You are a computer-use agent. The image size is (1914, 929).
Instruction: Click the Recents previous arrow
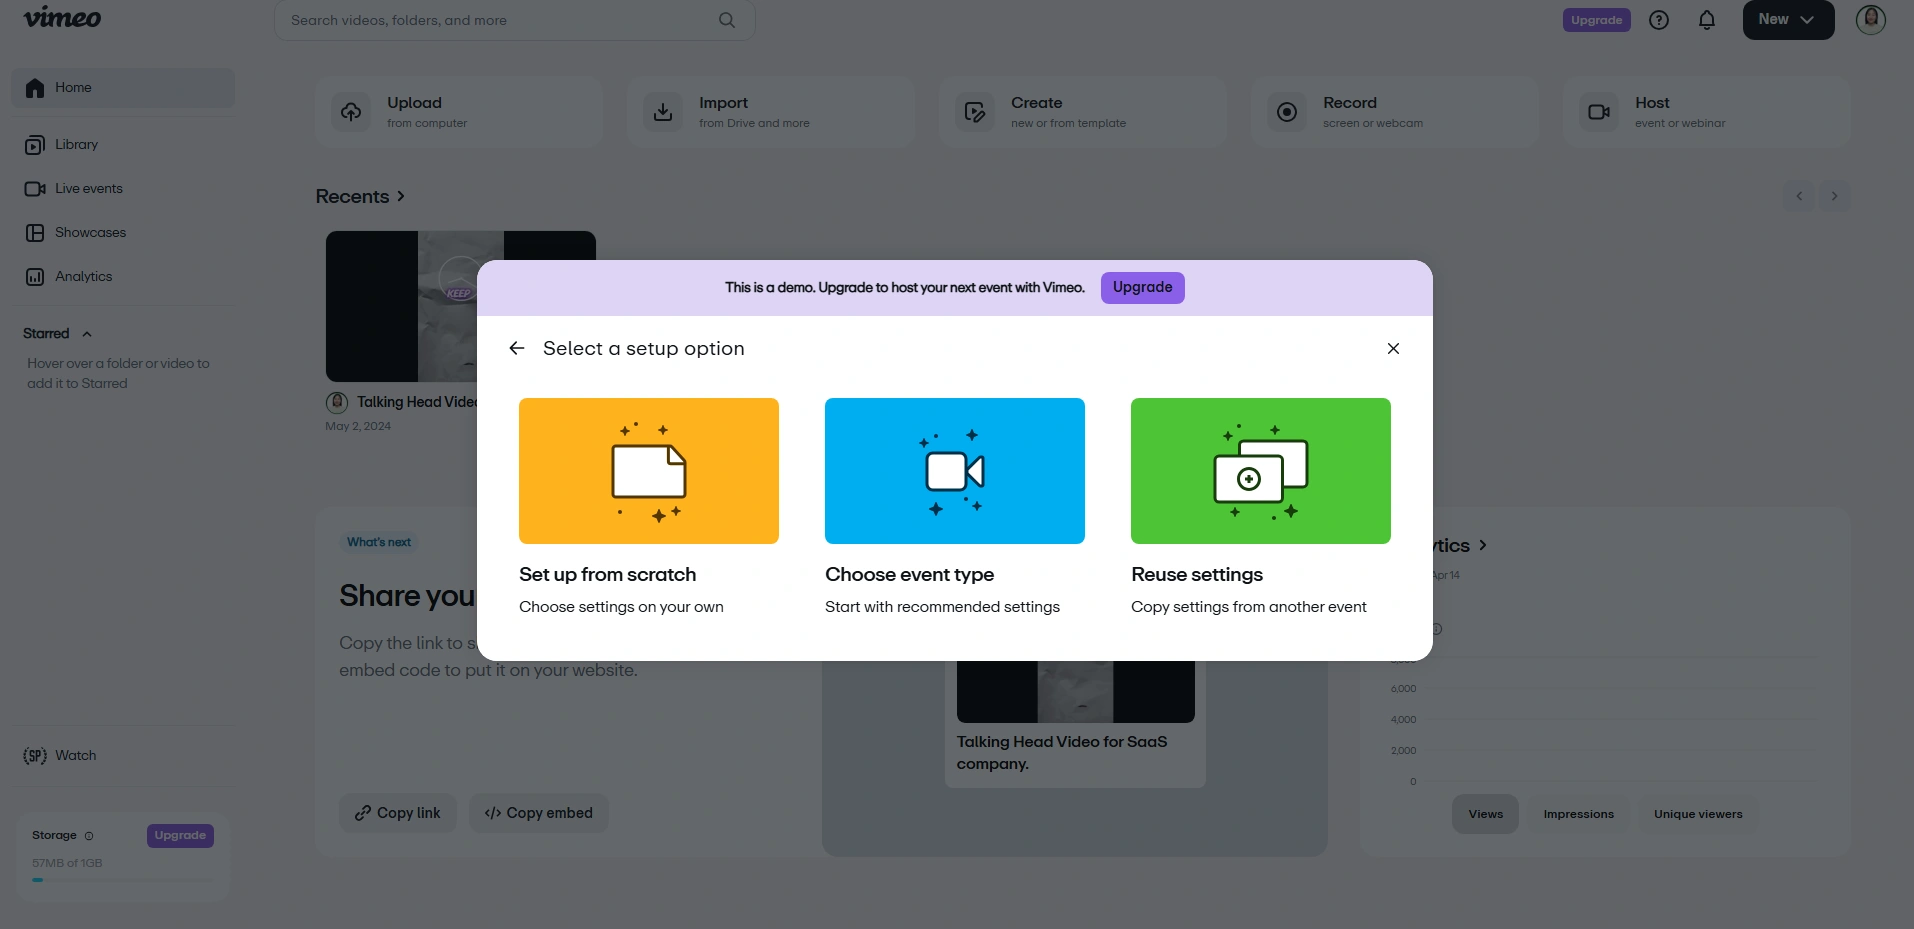(1799, 196)
